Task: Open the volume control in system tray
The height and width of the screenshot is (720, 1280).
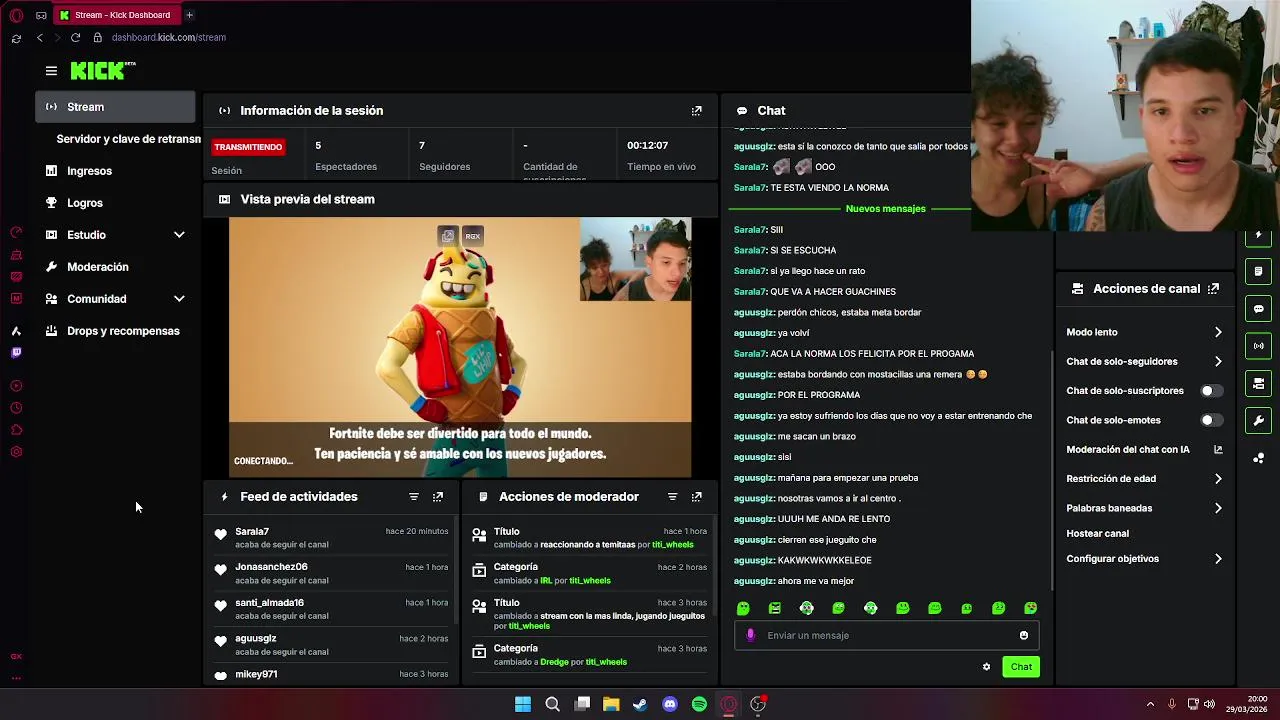Action: [x=1209, y=704]
